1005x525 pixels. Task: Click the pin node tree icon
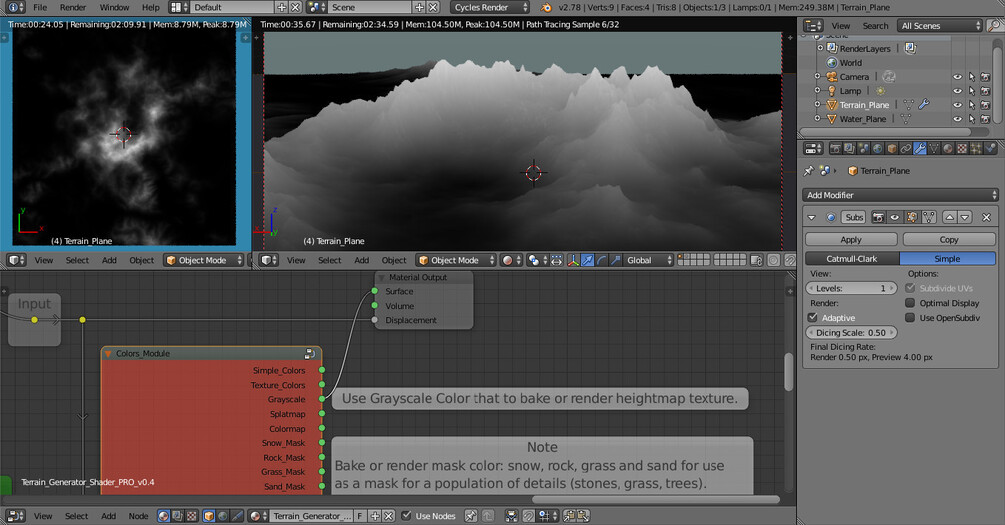point(470,516)
